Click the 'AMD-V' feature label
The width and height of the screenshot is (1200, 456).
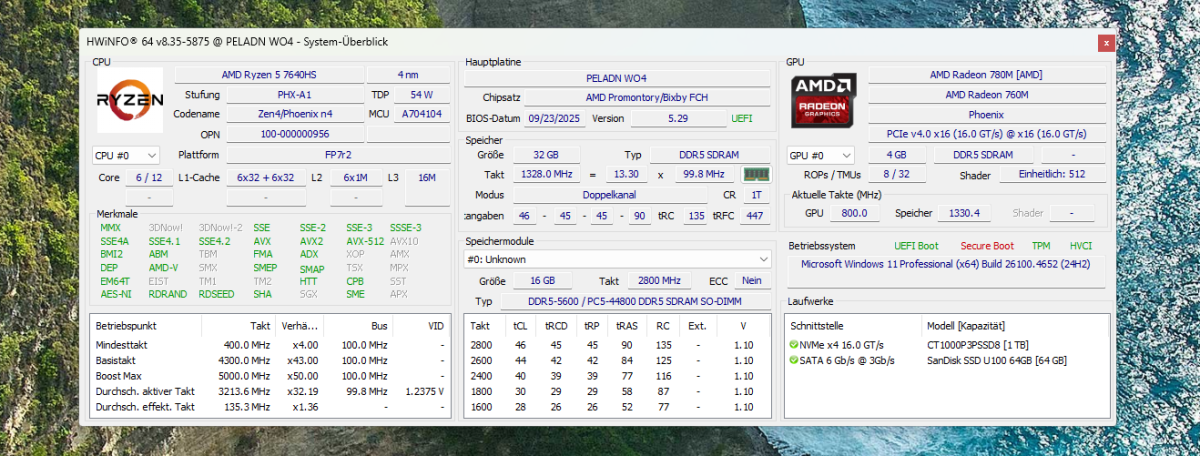(x=163, y=268)
